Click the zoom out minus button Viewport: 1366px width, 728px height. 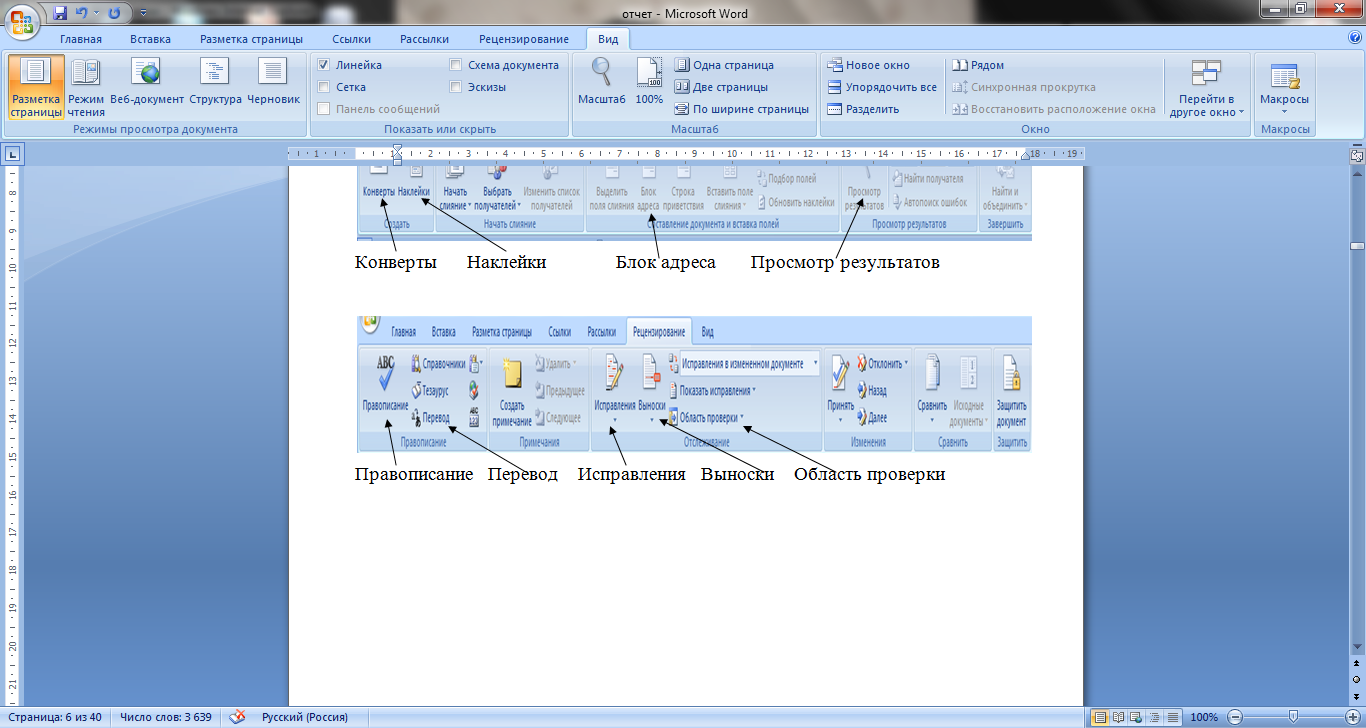point(1235,717)
